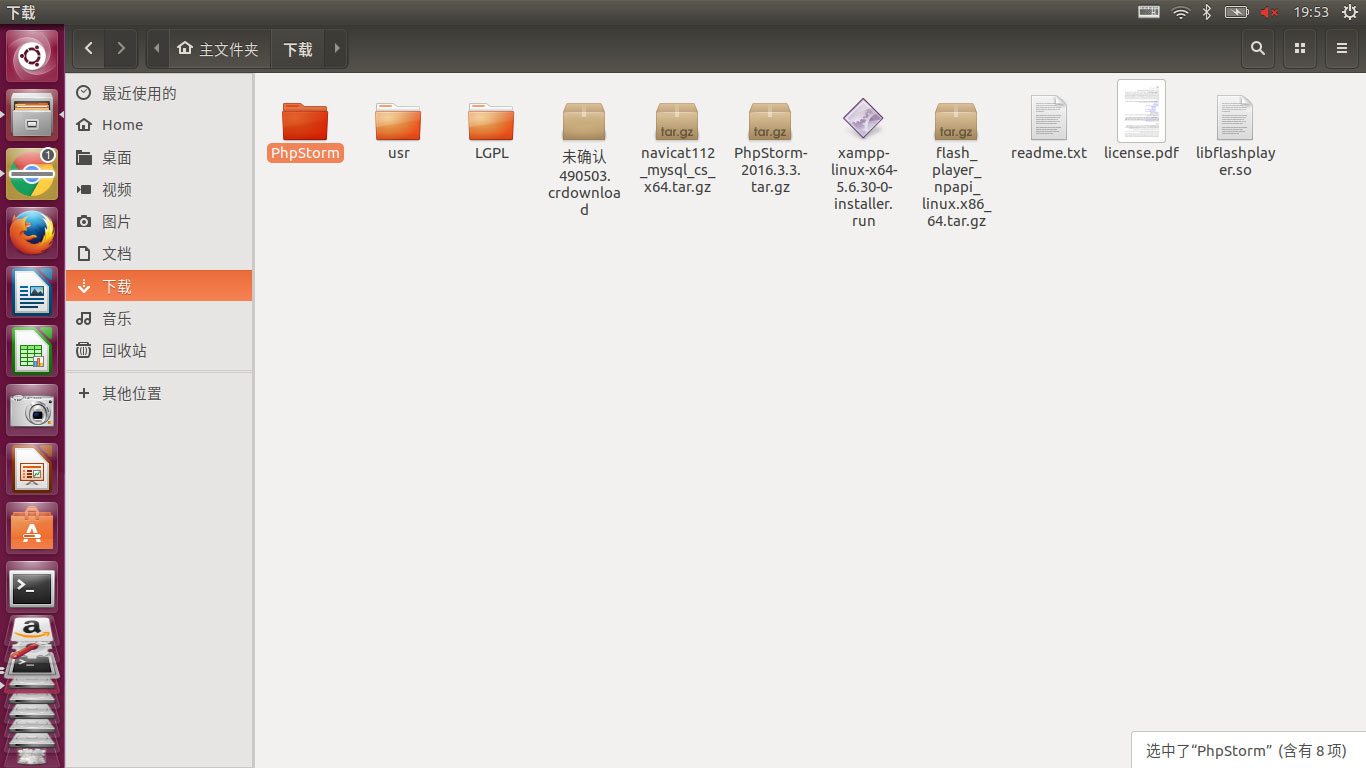Screen dimensions: 1366x768
Task: Open the Wi-Fi network indicator
Action: [x=1181, y=12]
